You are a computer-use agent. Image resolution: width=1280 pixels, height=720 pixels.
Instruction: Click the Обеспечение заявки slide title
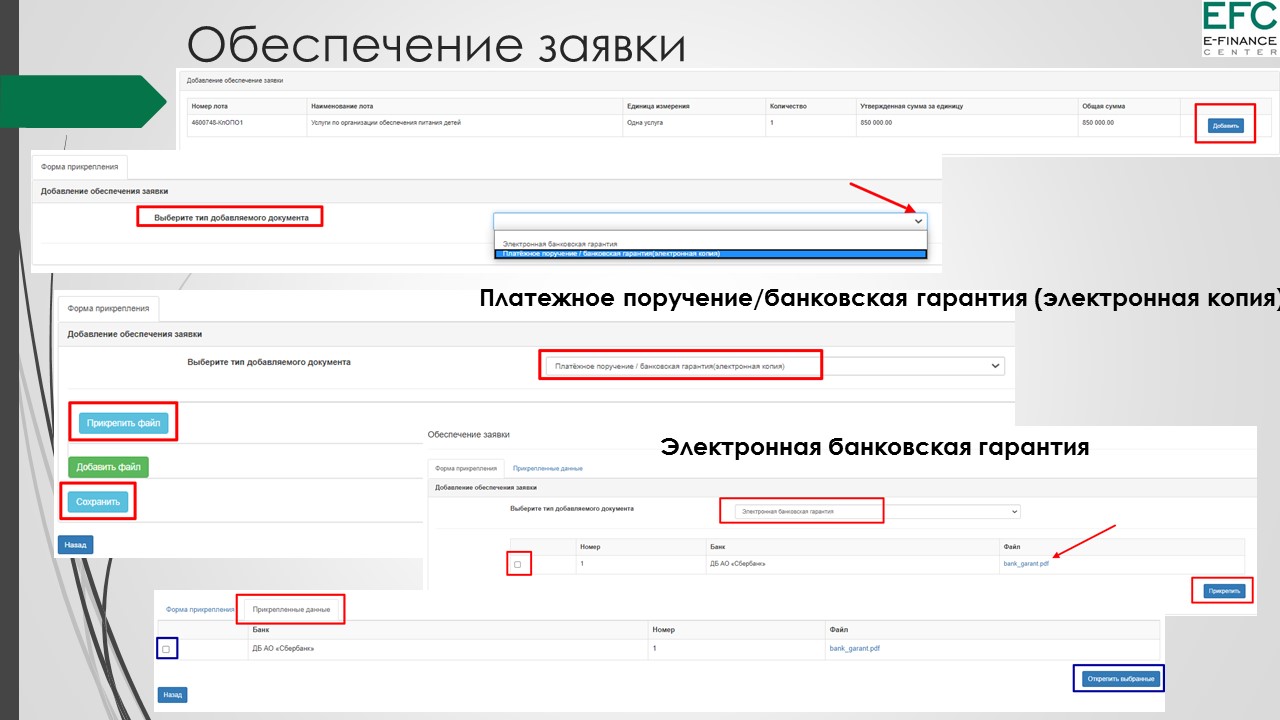click(x=436, y=46)
